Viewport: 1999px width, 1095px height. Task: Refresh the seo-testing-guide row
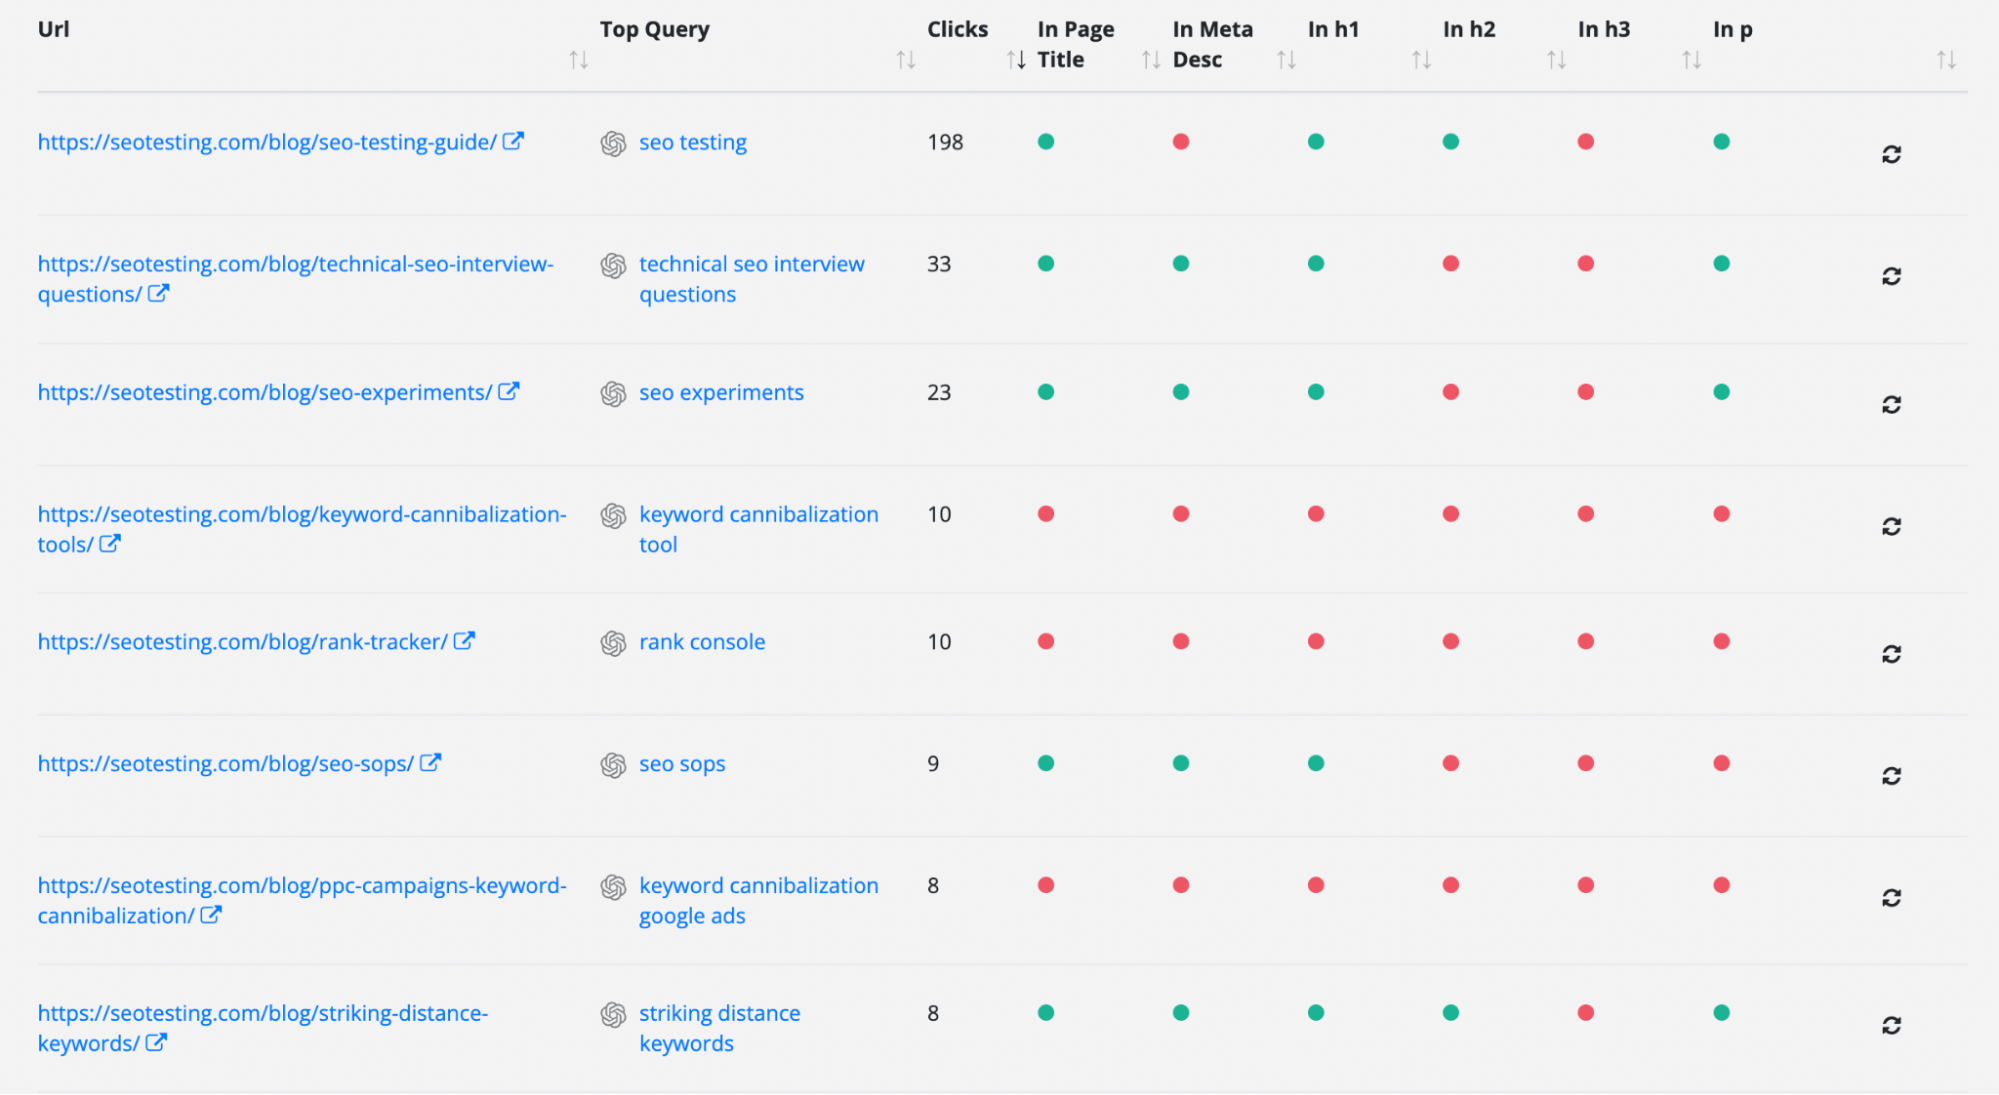pos(1890,154)
